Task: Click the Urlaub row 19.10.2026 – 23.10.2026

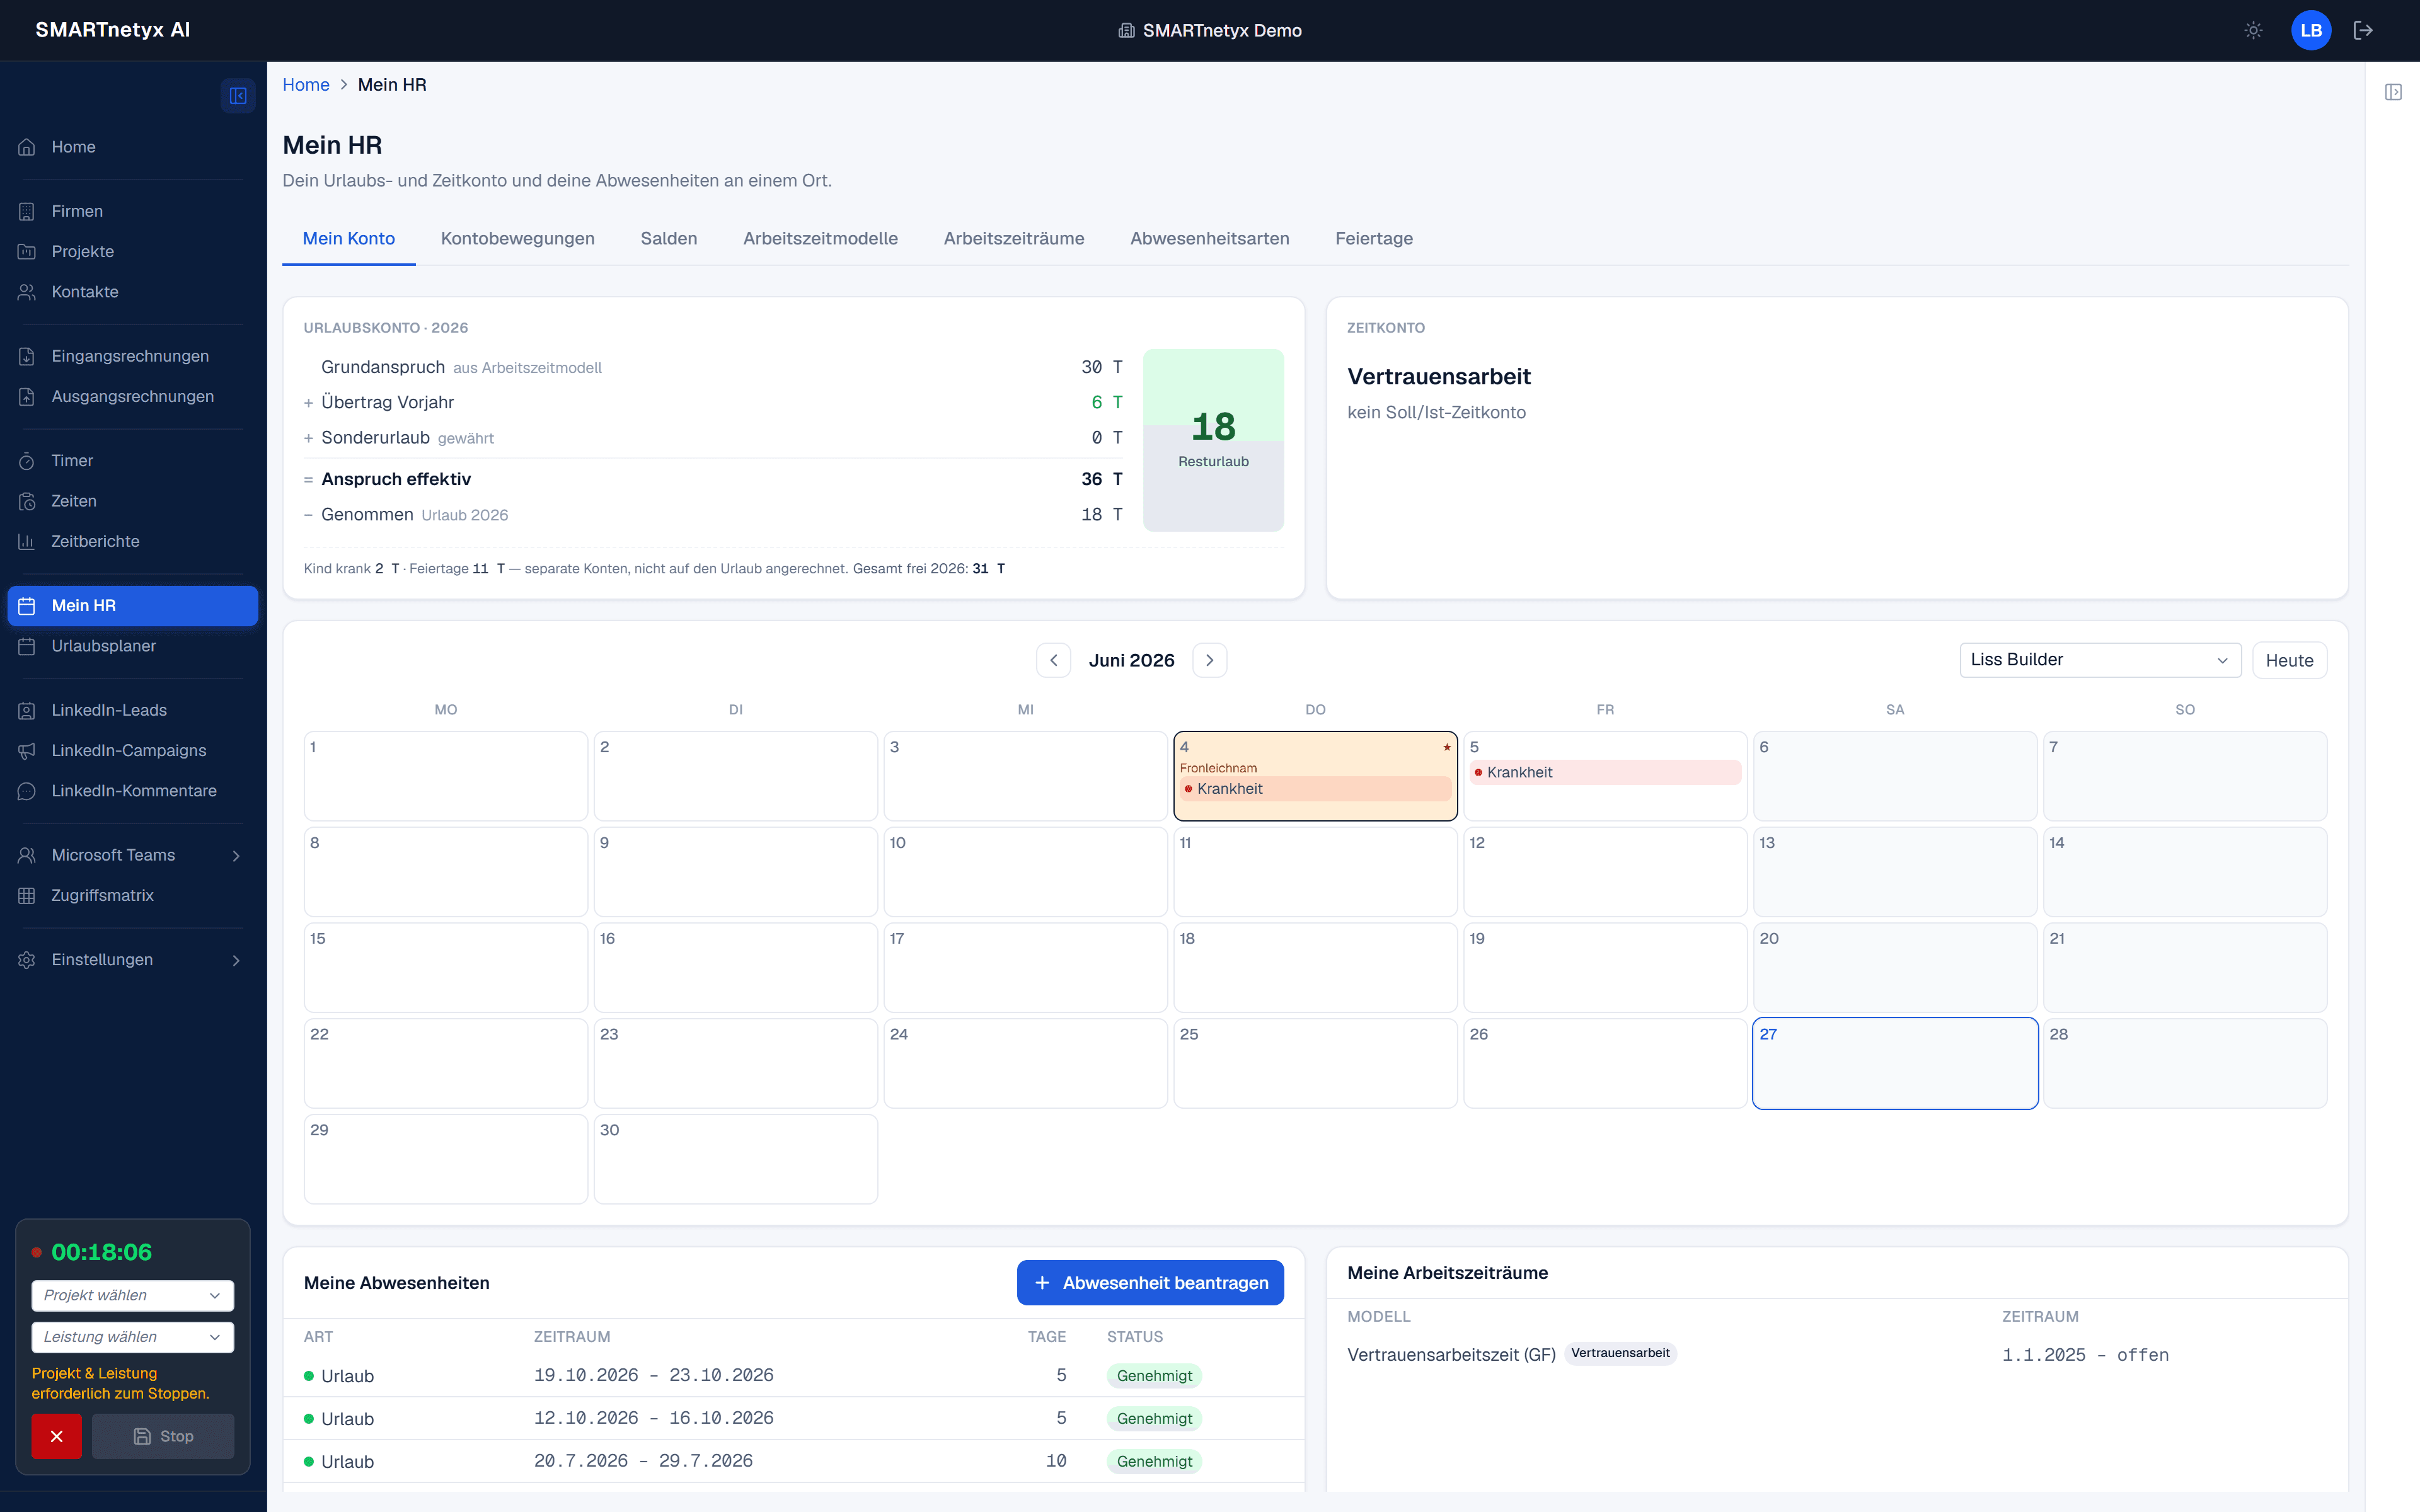Action: tap(794, 1376)
